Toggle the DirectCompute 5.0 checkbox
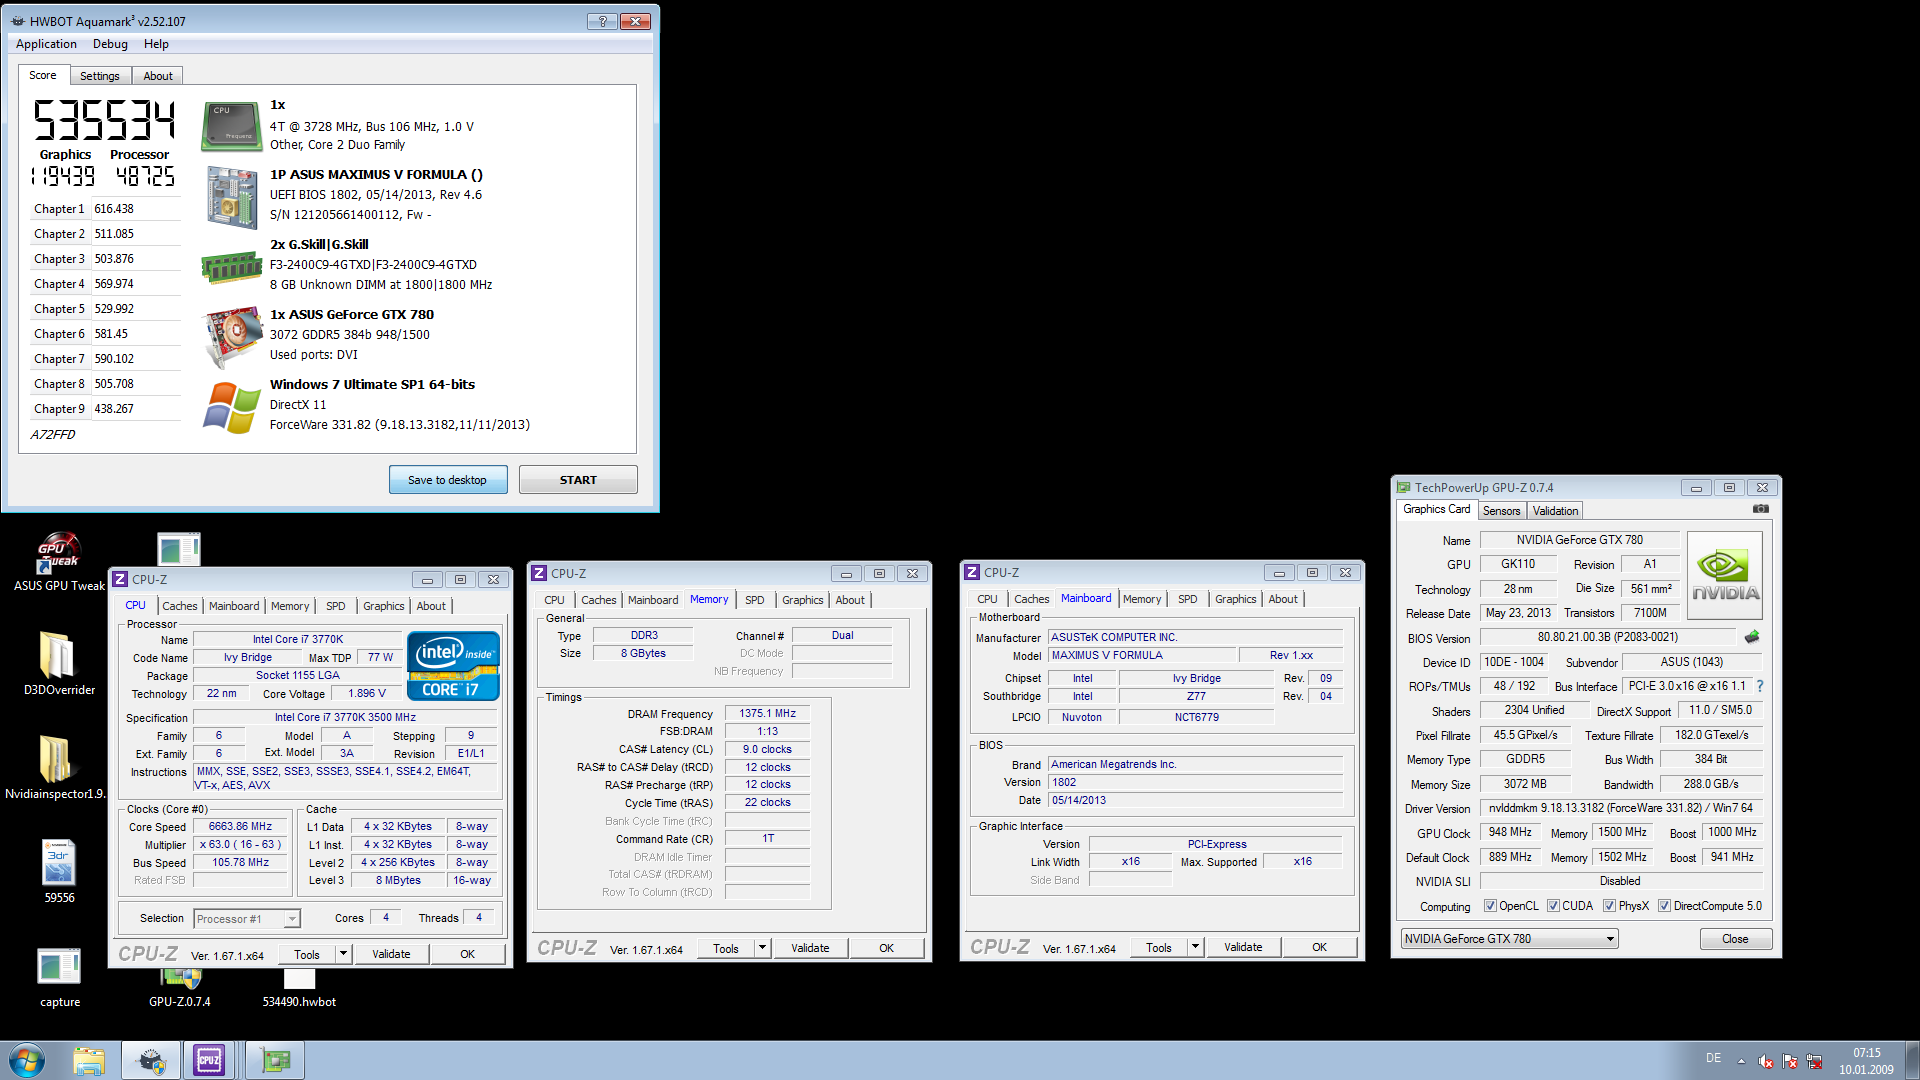Viewport: 1920px width, 1080px height. 1664,906
